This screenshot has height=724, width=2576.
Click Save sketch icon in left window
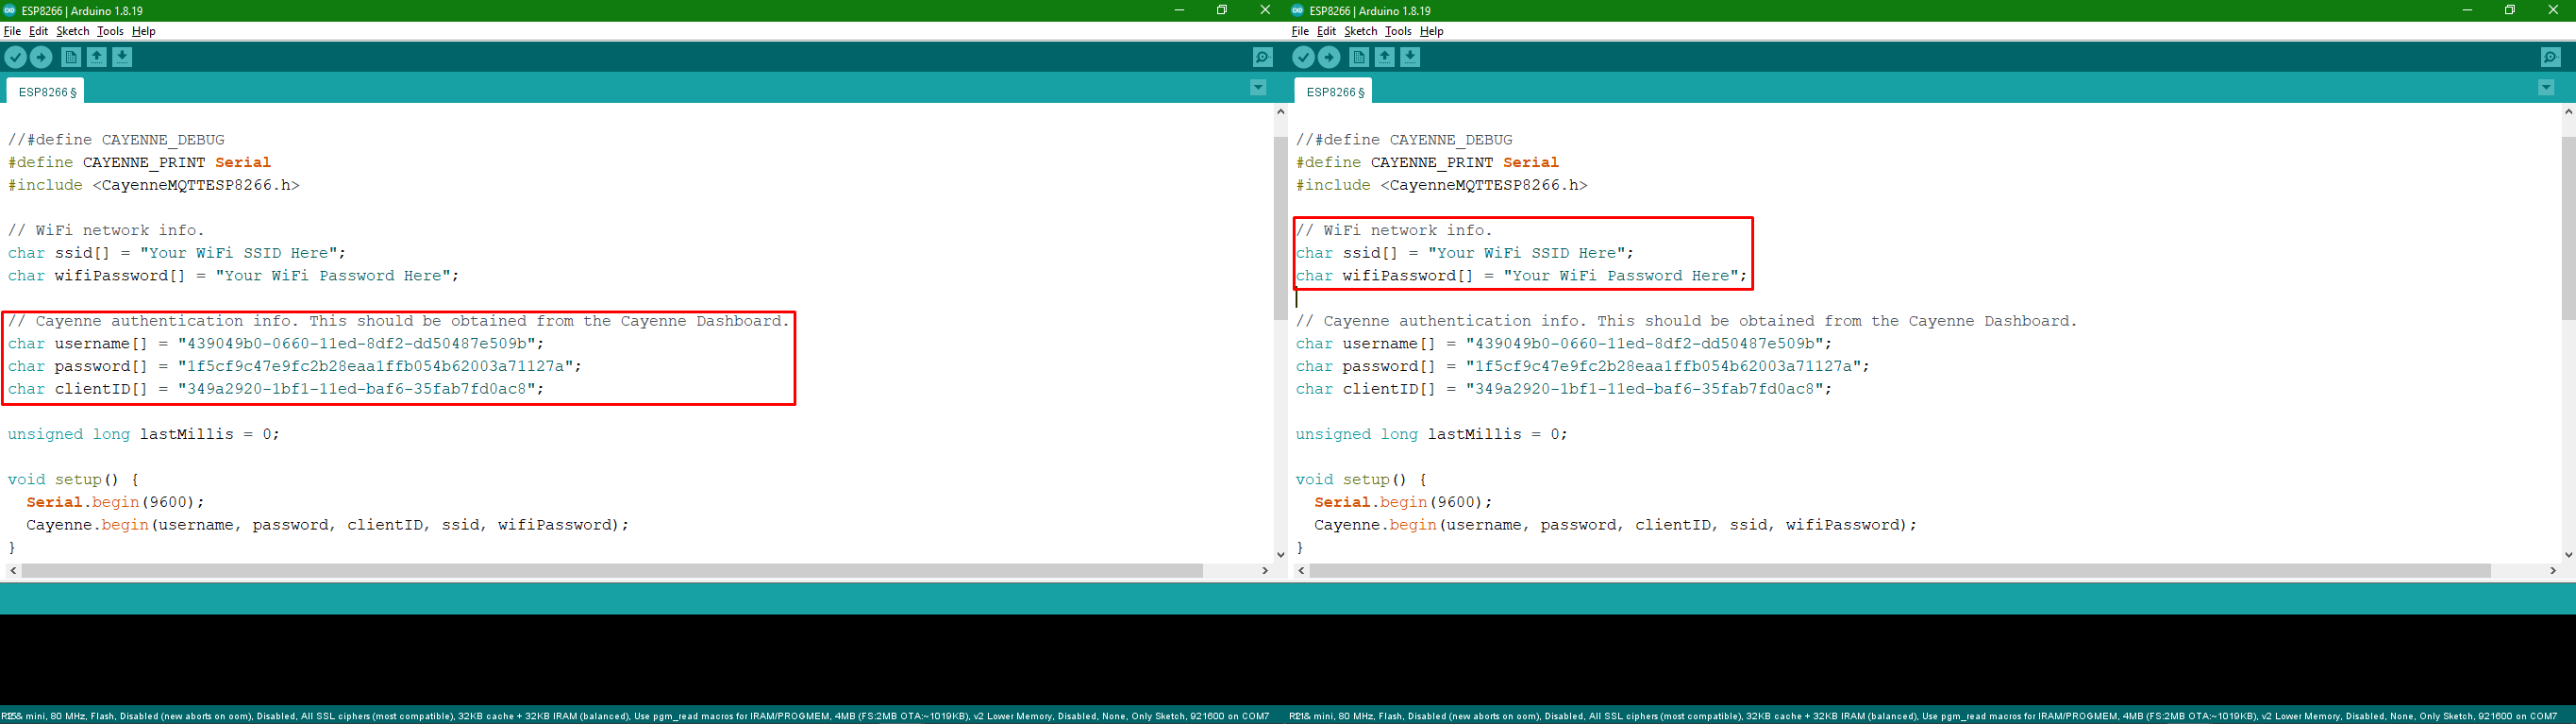point(122,57)
